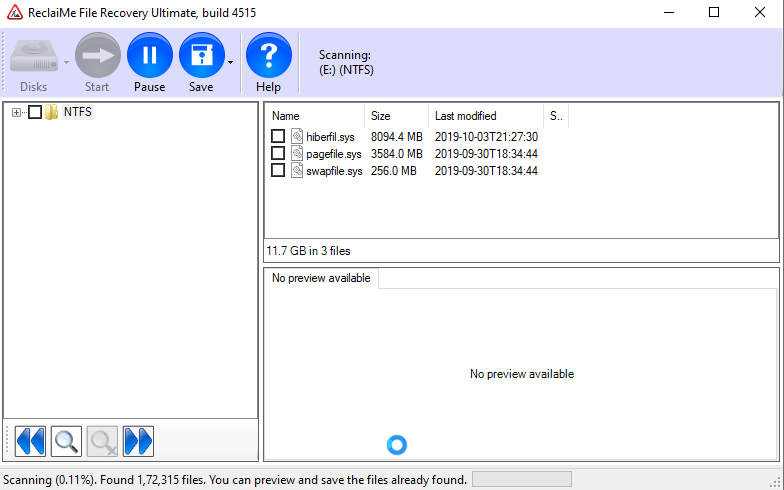This screenshot has width=784, height=490.
Task: Select the No preview available tab
Action: (321, 278)
